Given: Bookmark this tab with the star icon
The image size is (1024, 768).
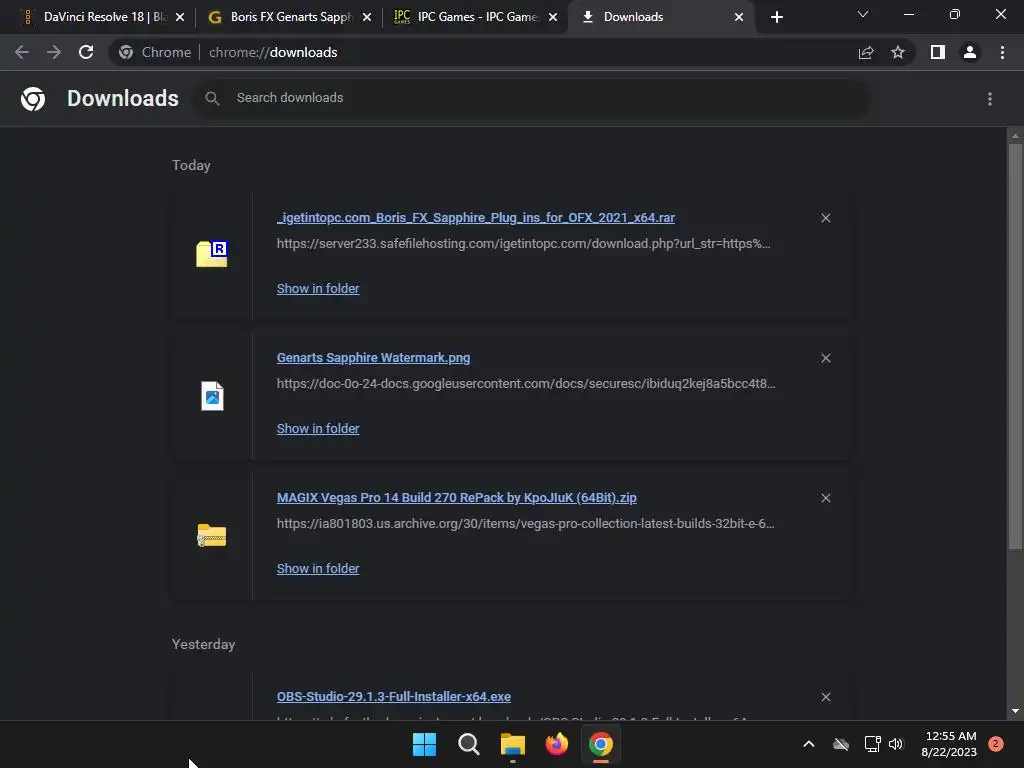Looking at the screenshot, I should pyautogui.click(x=898, y=52).
